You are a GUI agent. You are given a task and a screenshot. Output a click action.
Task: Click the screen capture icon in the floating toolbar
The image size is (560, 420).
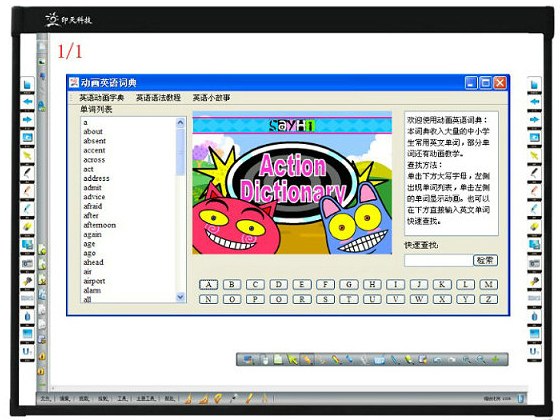pos(422,359)
